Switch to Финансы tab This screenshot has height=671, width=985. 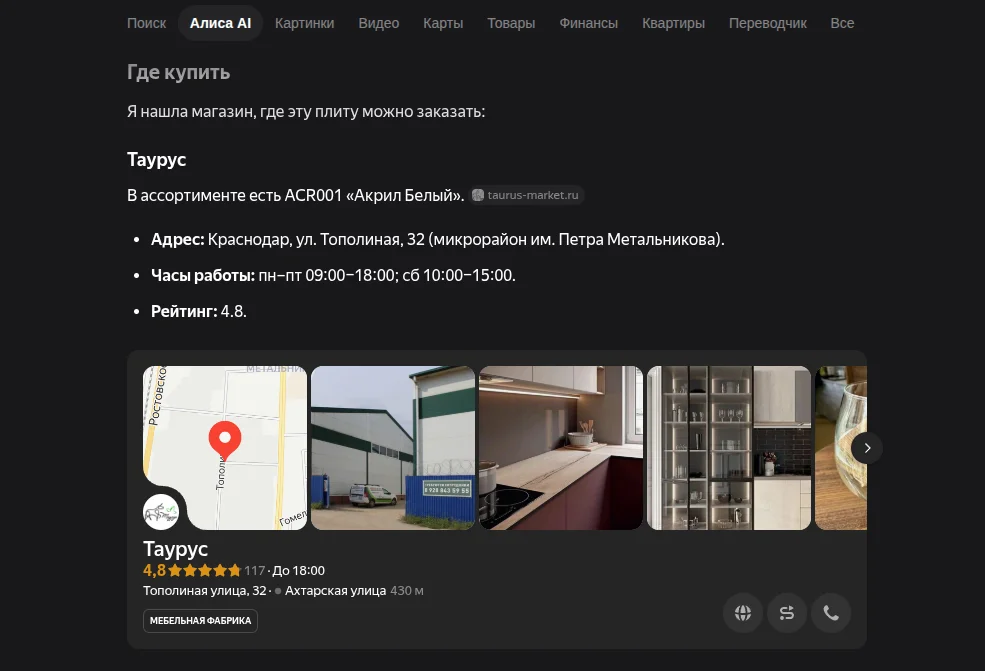point(589,23)
